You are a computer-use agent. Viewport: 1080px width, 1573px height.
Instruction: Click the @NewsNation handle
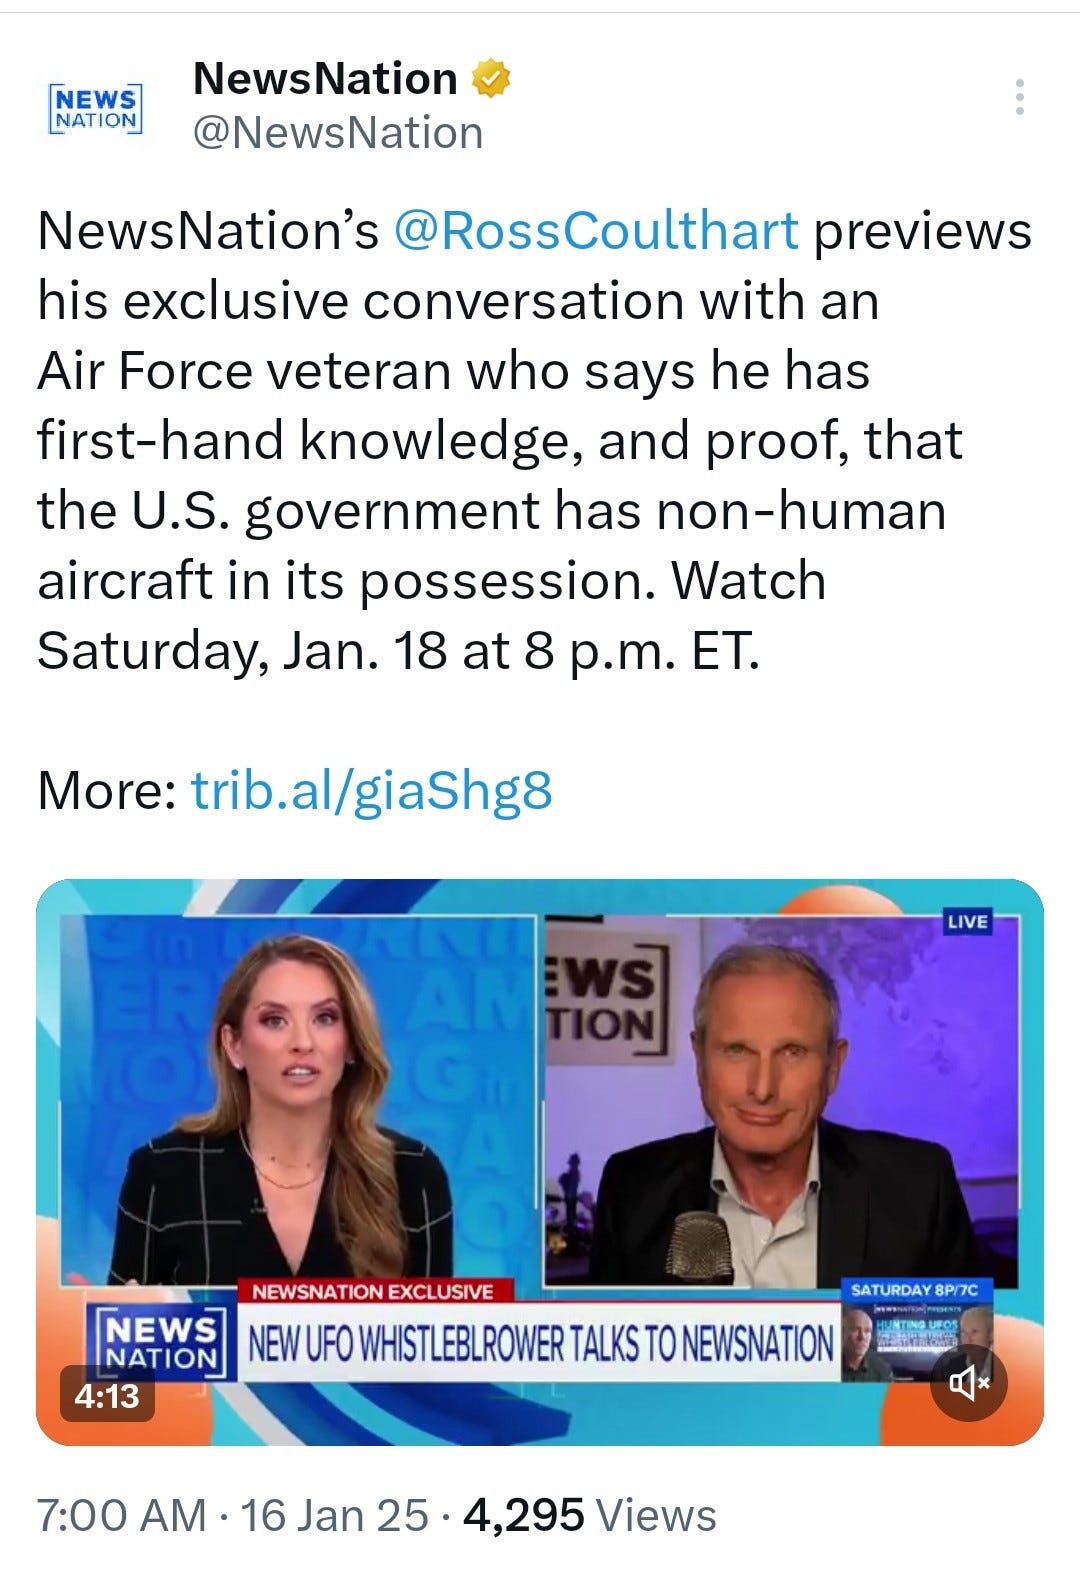[x=338, y=133]
